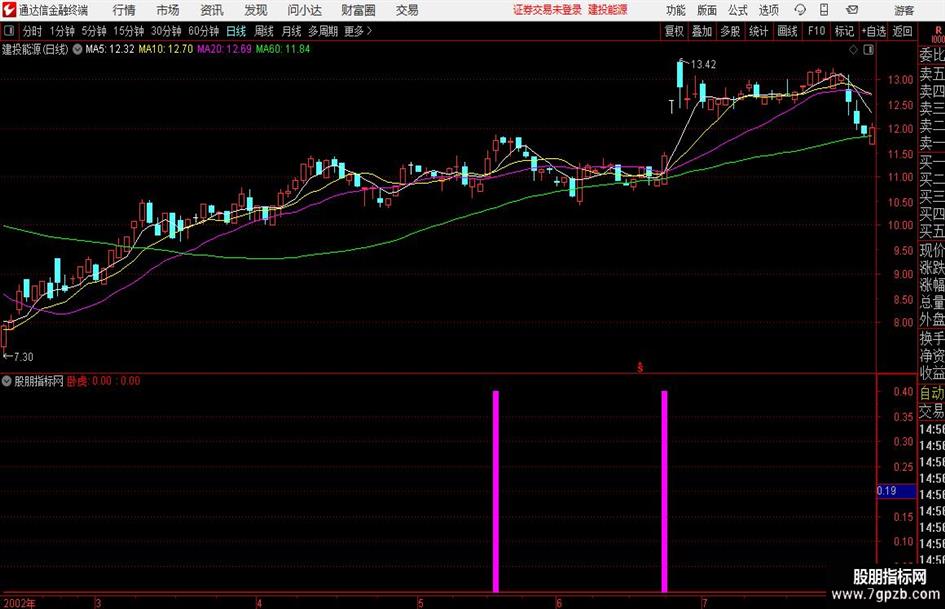Expand main chart indicator dropdown next to 建投能源(日线)
The width and height of the screenshot is (945, 609).
[77, 49]
